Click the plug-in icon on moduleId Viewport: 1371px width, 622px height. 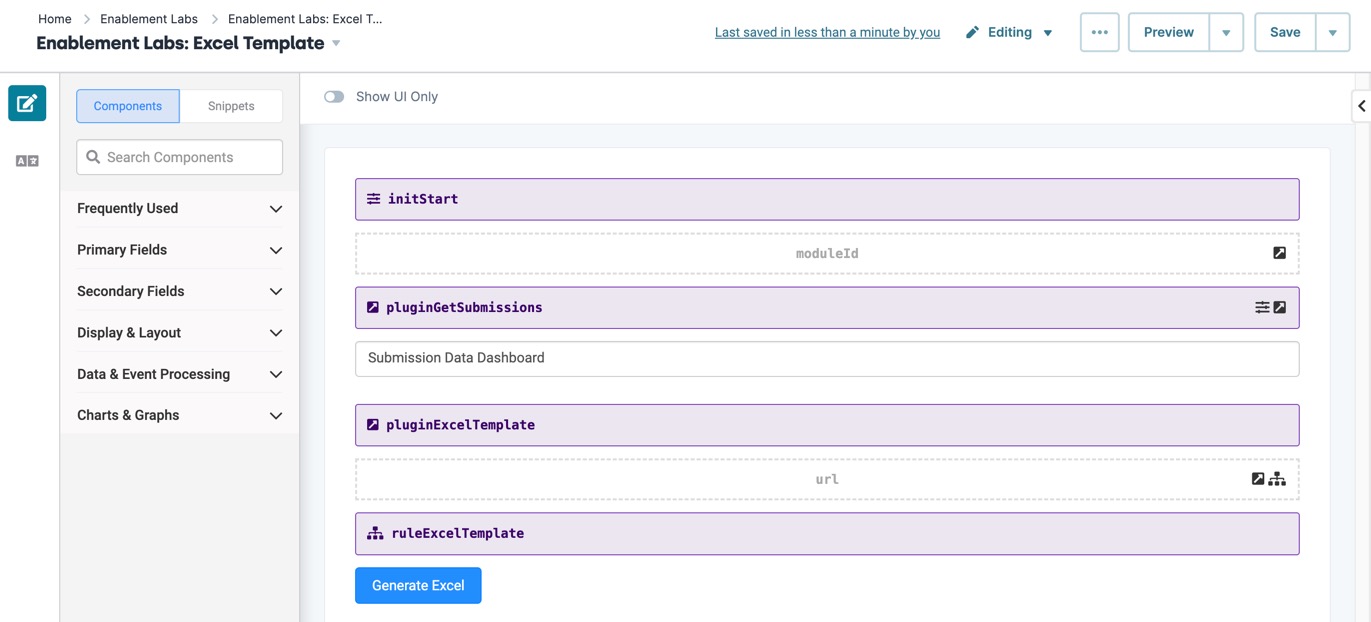pos(1279,253)
